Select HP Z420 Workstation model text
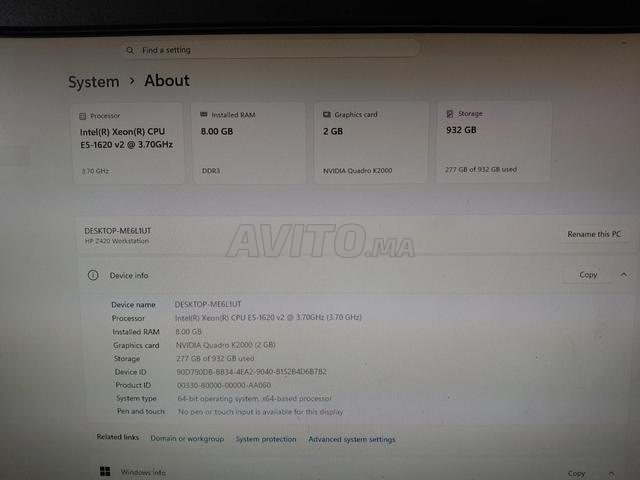The width and height of the screenshot is (640, 480). [117, 241]
